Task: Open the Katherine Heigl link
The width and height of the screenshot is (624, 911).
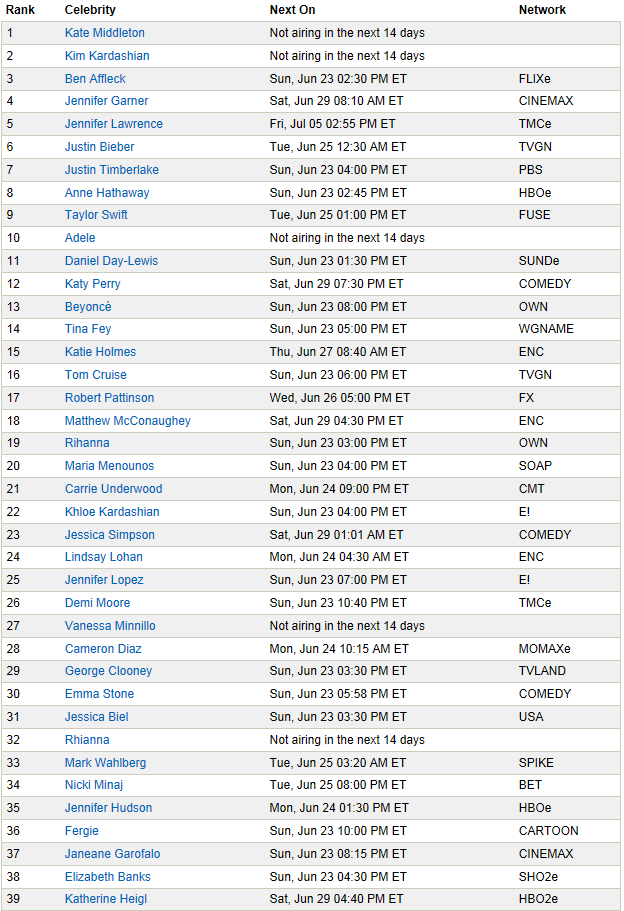Action: pyautogui.click(x=106, y=899)
